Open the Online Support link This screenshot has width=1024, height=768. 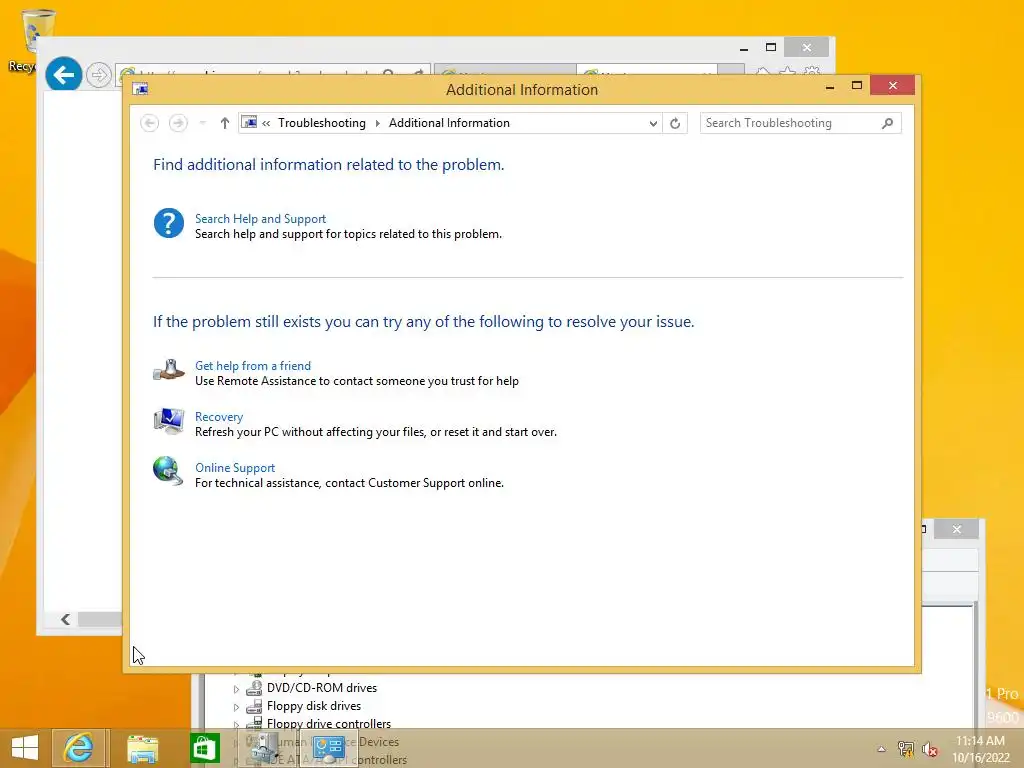click(x=235, y=468)
